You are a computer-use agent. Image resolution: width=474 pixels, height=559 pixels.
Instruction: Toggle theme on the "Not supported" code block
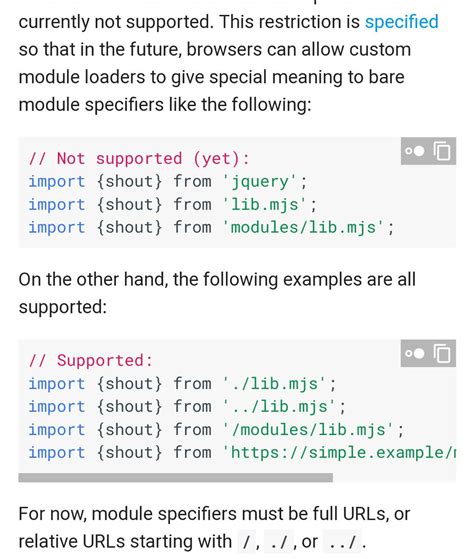(x=415, y=151)
